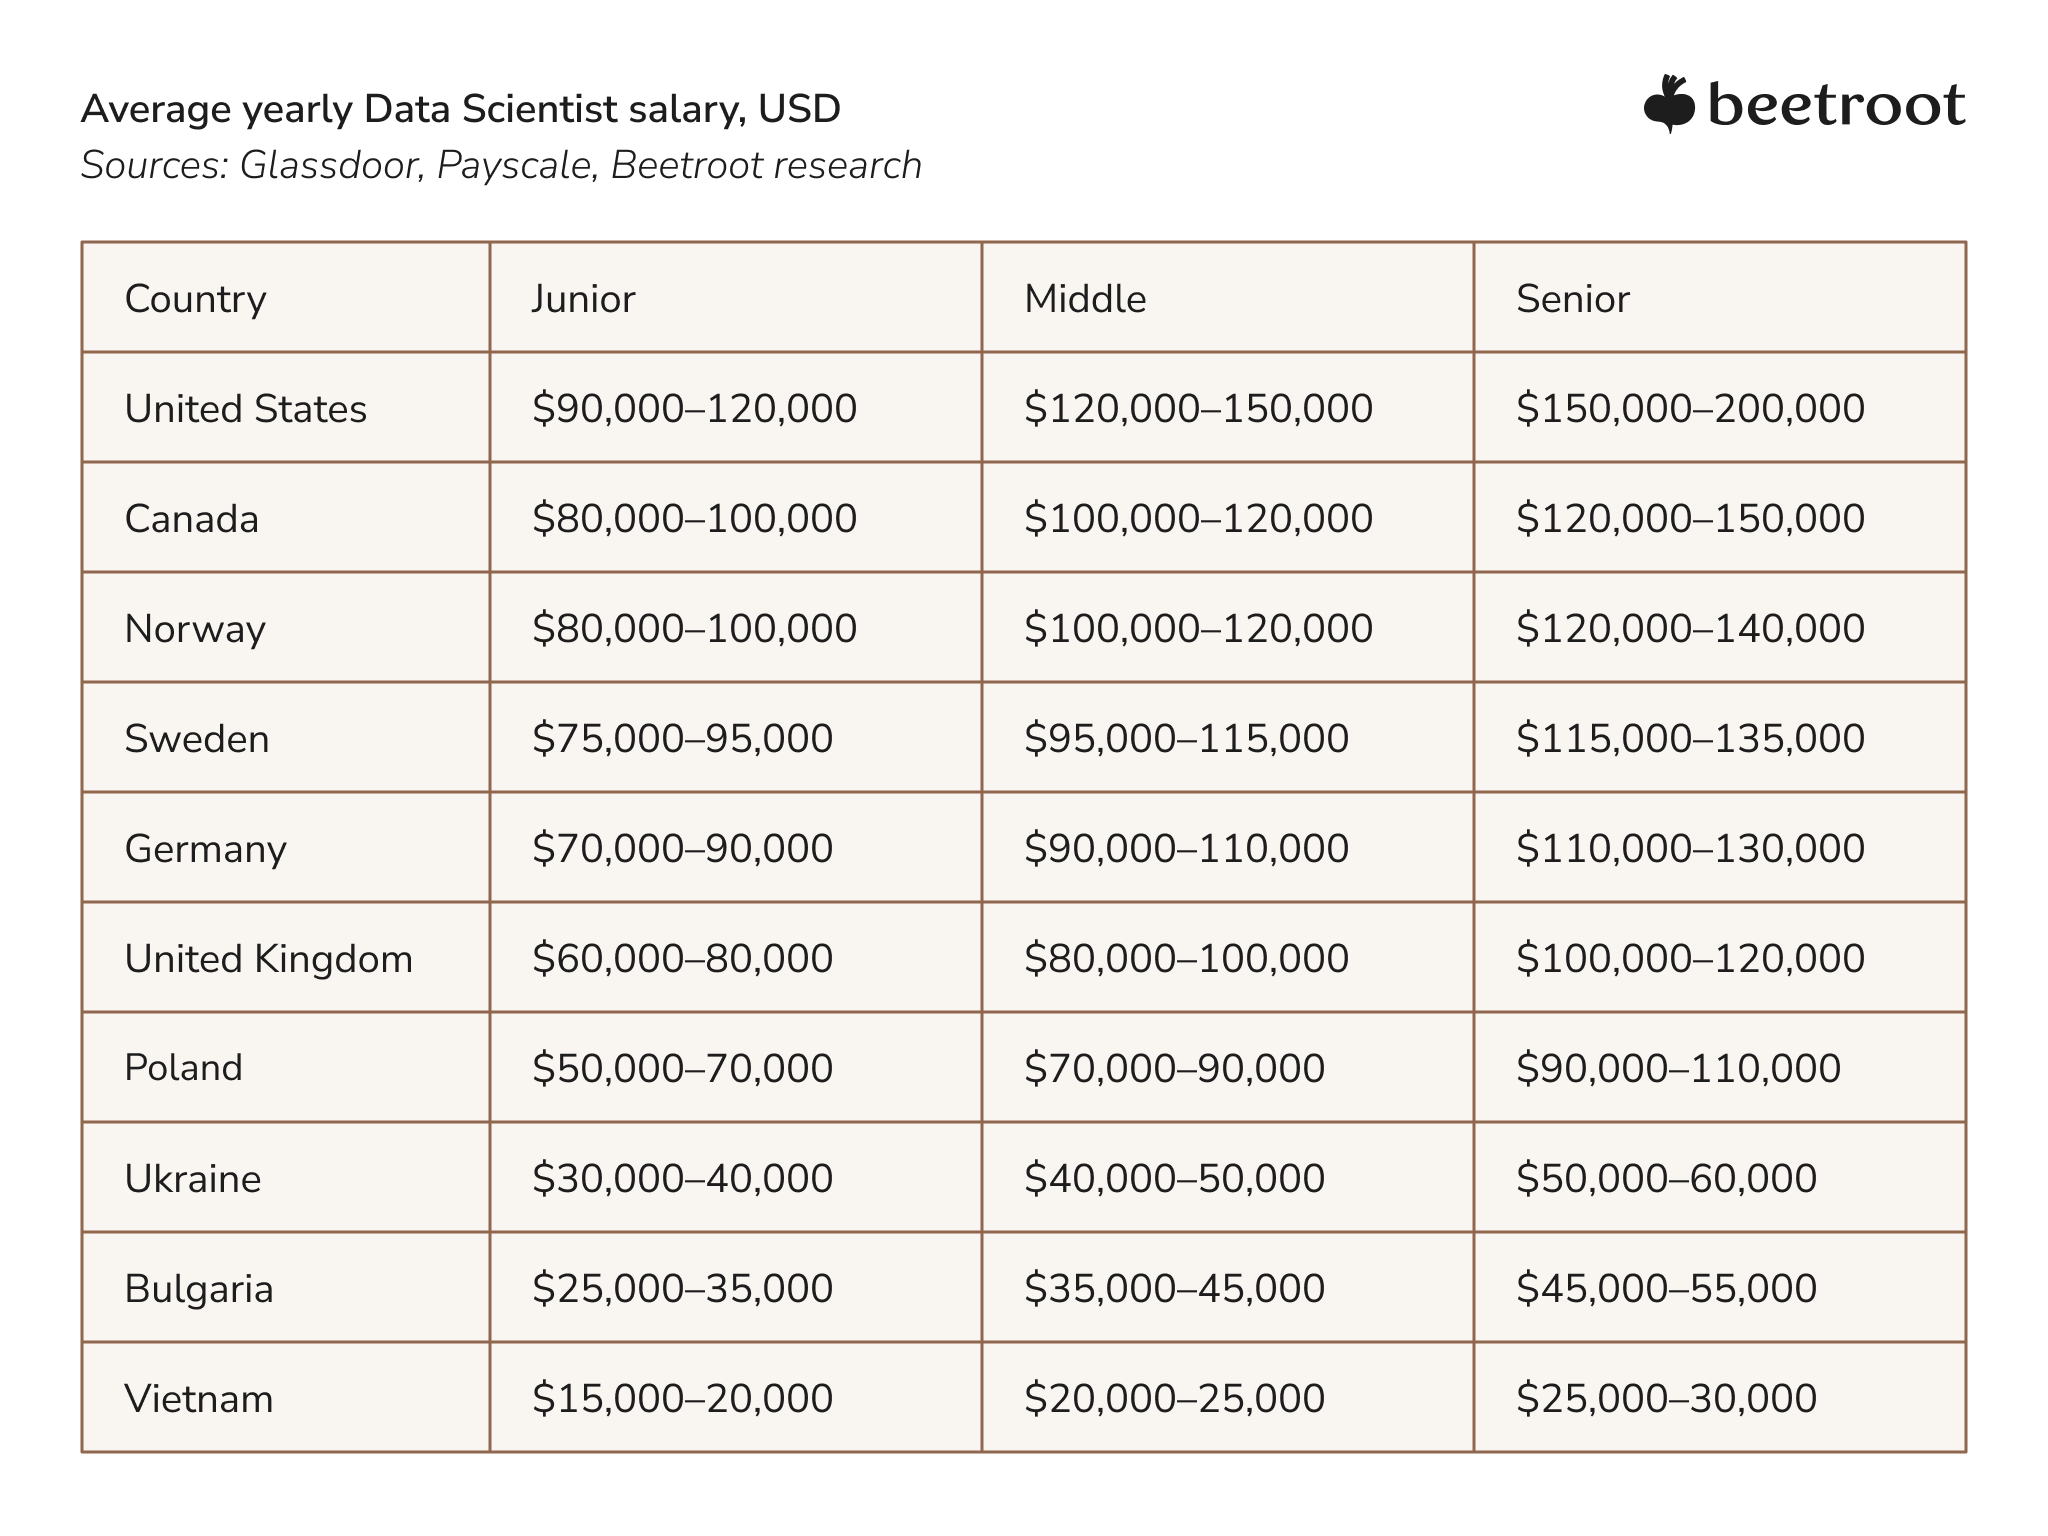Select the Senior column header

coord(1572,298)
